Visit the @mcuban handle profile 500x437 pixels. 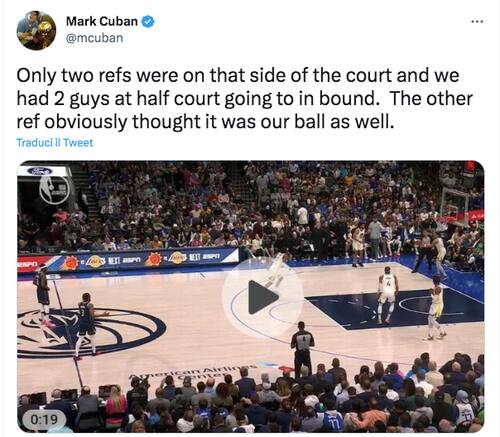pos(94,38)
